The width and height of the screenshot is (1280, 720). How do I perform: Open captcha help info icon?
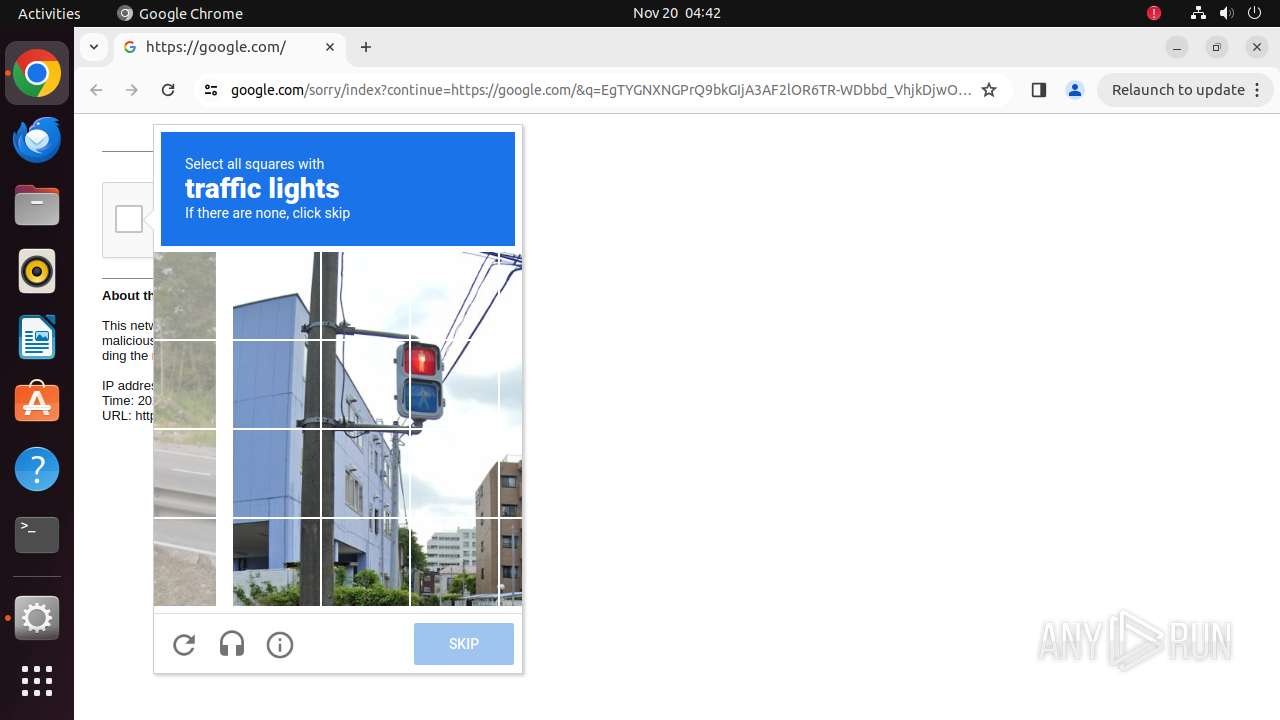pos(280,645)
